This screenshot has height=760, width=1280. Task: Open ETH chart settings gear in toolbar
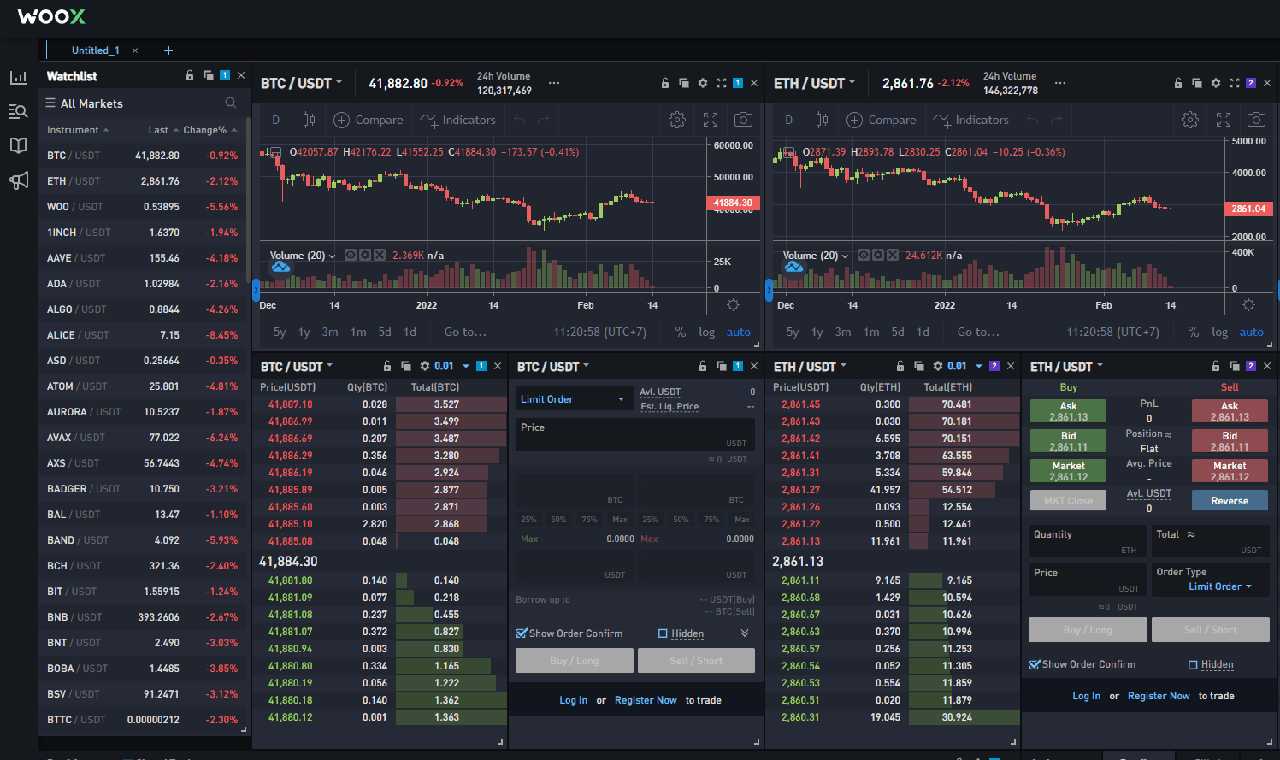pyautogui.click(x=1190, y=120)
